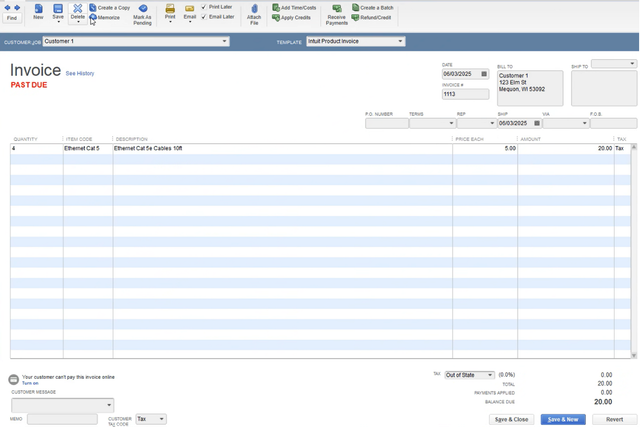The image size is (640, 428).
Task: Open the Ship To dropdown
Action: click(x=632, y=64)
